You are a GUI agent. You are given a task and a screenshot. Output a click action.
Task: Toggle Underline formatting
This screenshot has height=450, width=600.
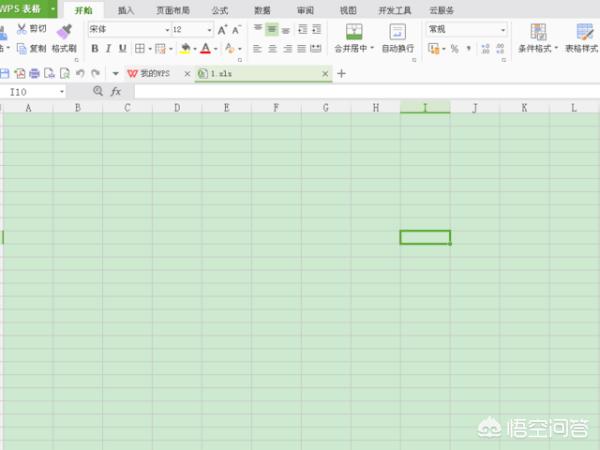click(x=123, y=48)
